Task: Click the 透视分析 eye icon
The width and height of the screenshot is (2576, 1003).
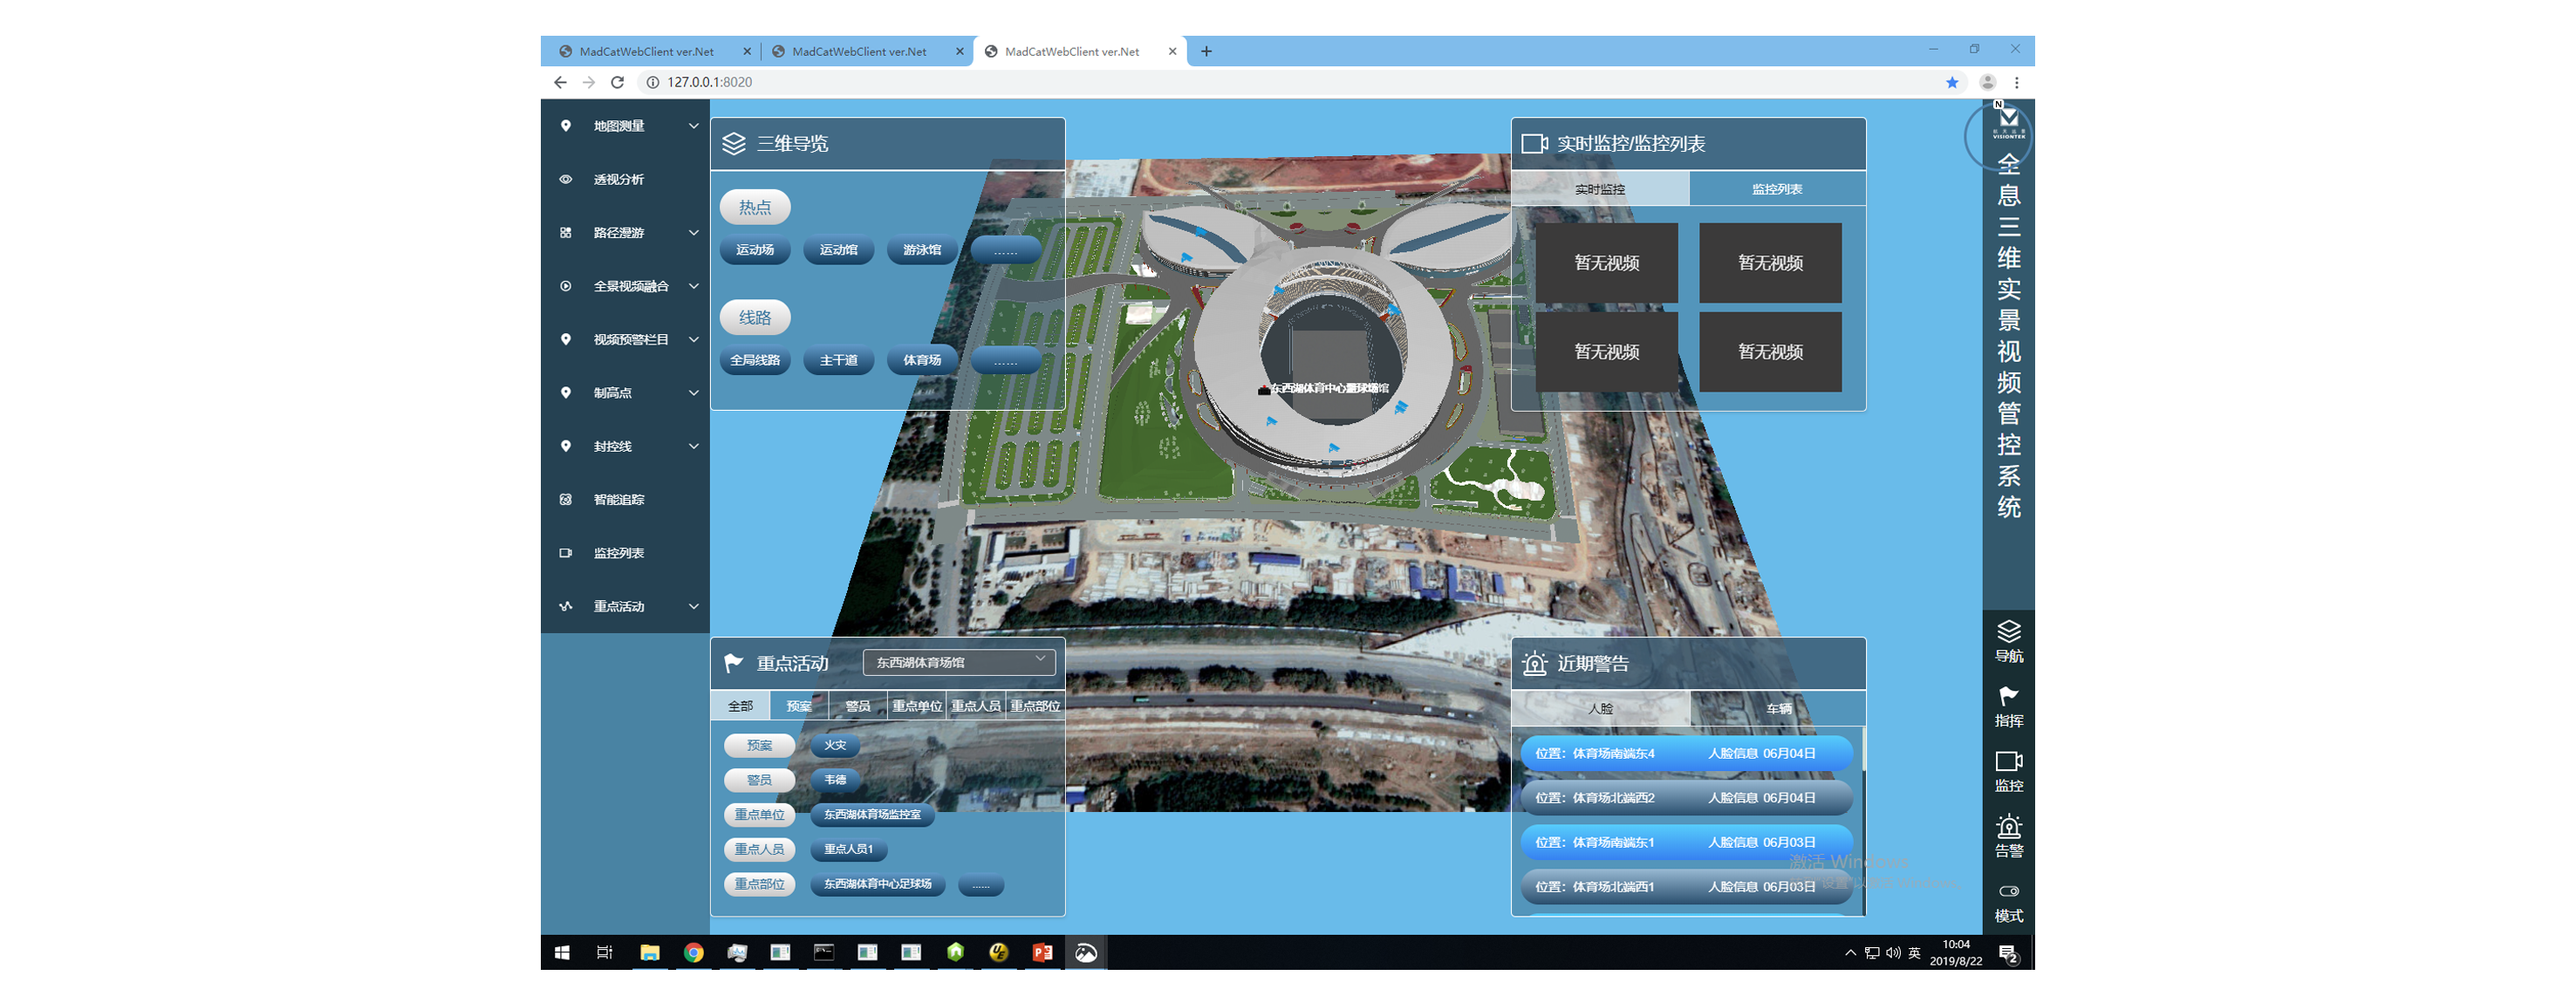Action: click(566, 179)
